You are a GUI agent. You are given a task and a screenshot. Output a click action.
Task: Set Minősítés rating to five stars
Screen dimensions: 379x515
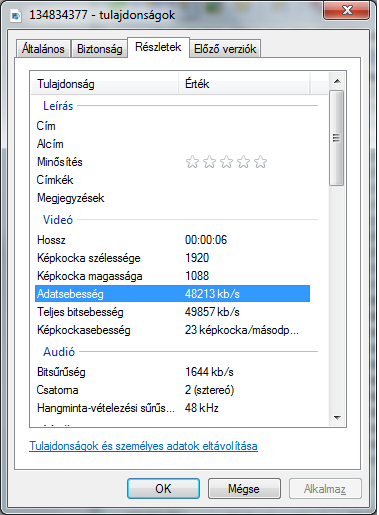260,162
